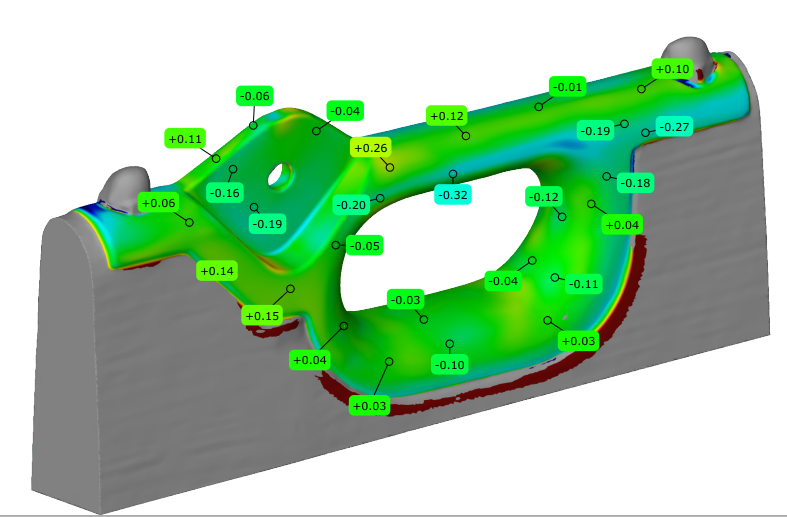Screen dimensions: 787x517
Task: Pick the +0.06 deviation label
Action: [159, 203]
